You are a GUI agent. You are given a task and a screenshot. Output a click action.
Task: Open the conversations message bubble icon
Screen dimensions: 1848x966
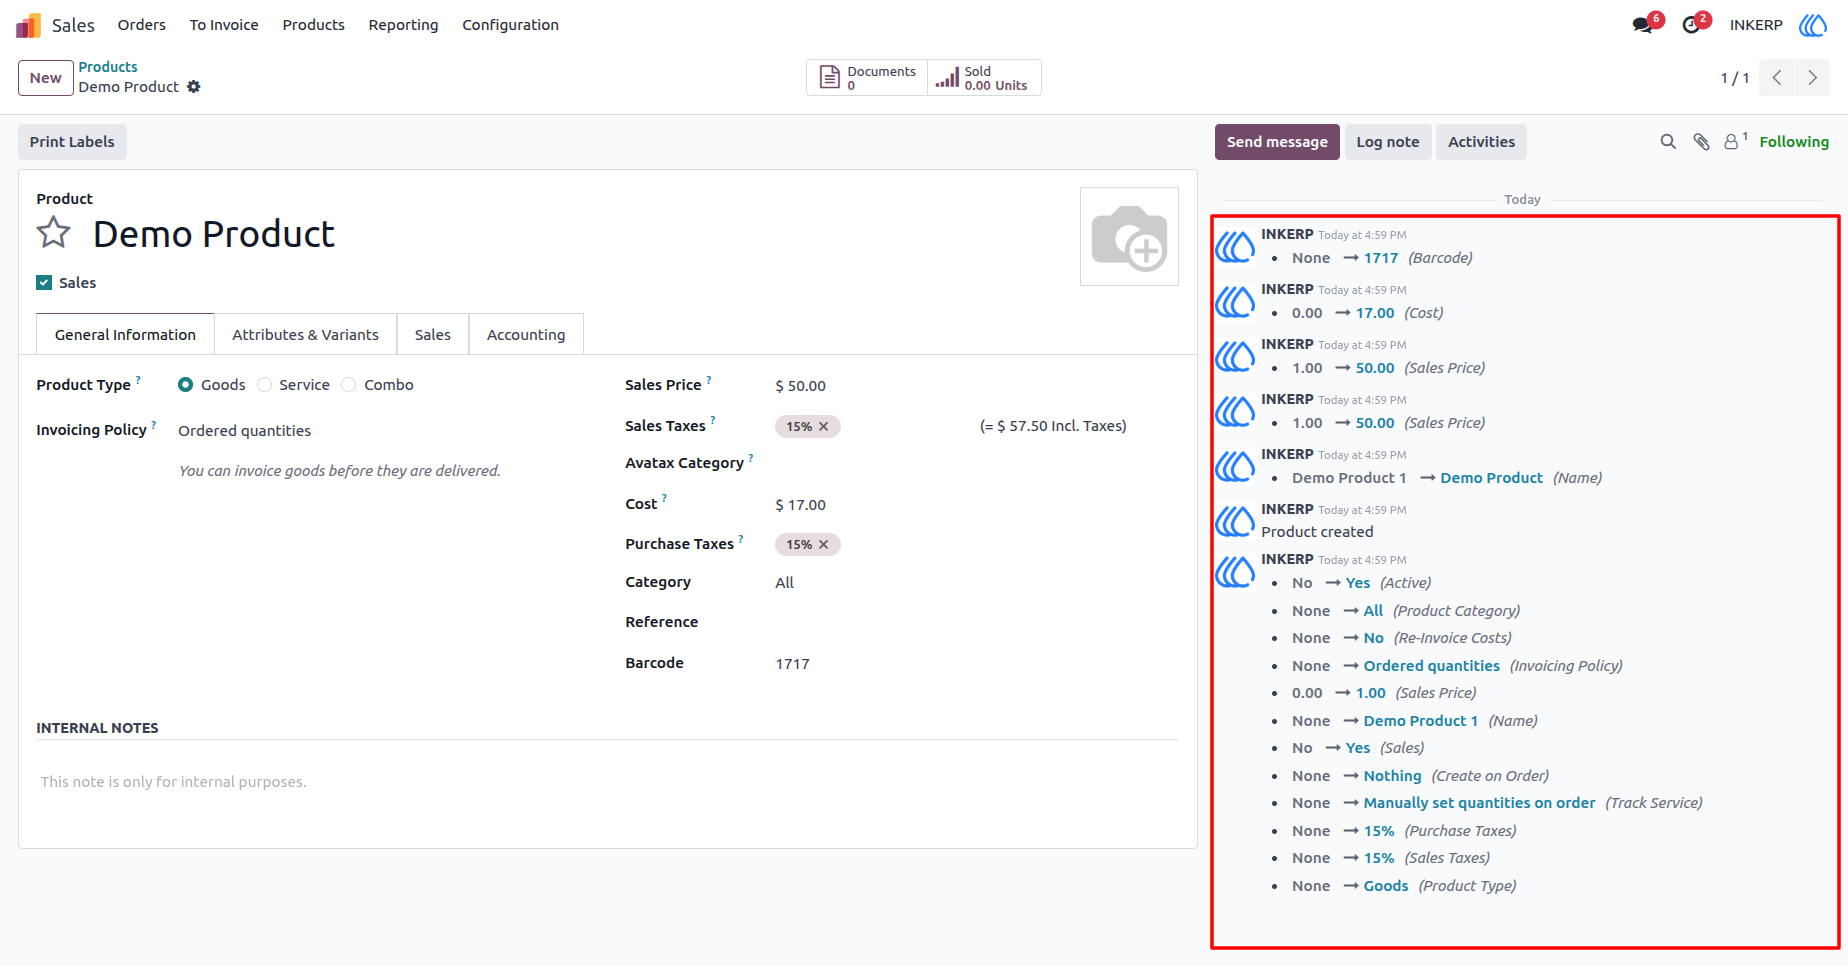pos(1642,25)
